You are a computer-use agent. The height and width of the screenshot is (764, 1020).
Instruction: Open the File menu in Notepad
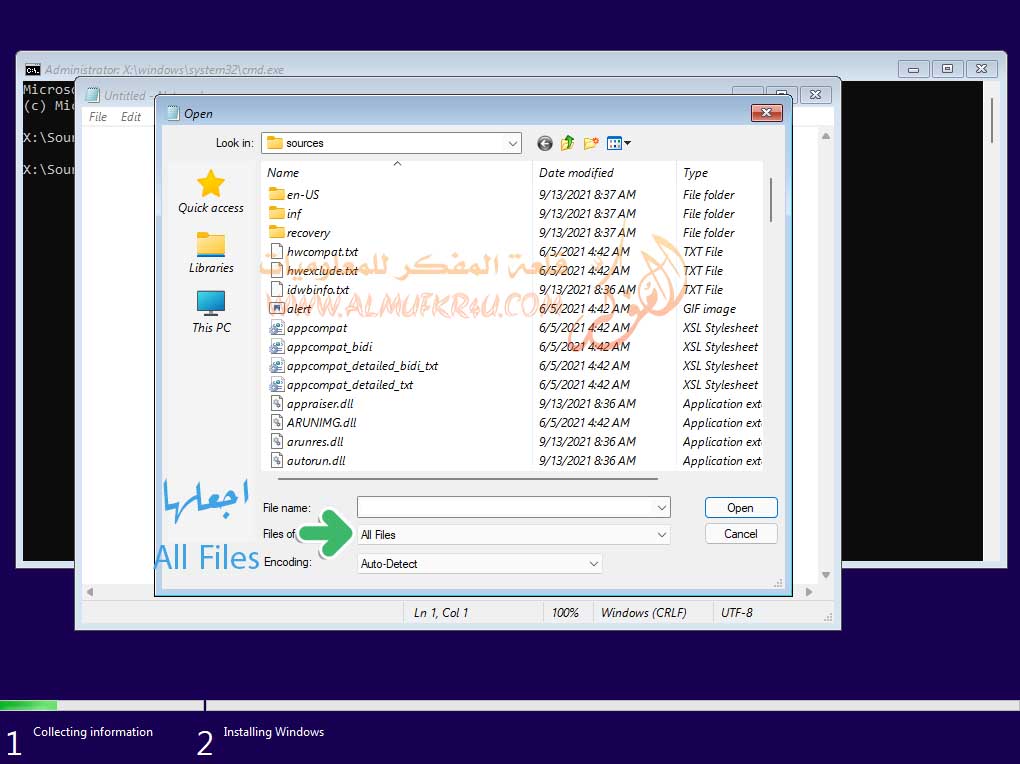(98, 116)
